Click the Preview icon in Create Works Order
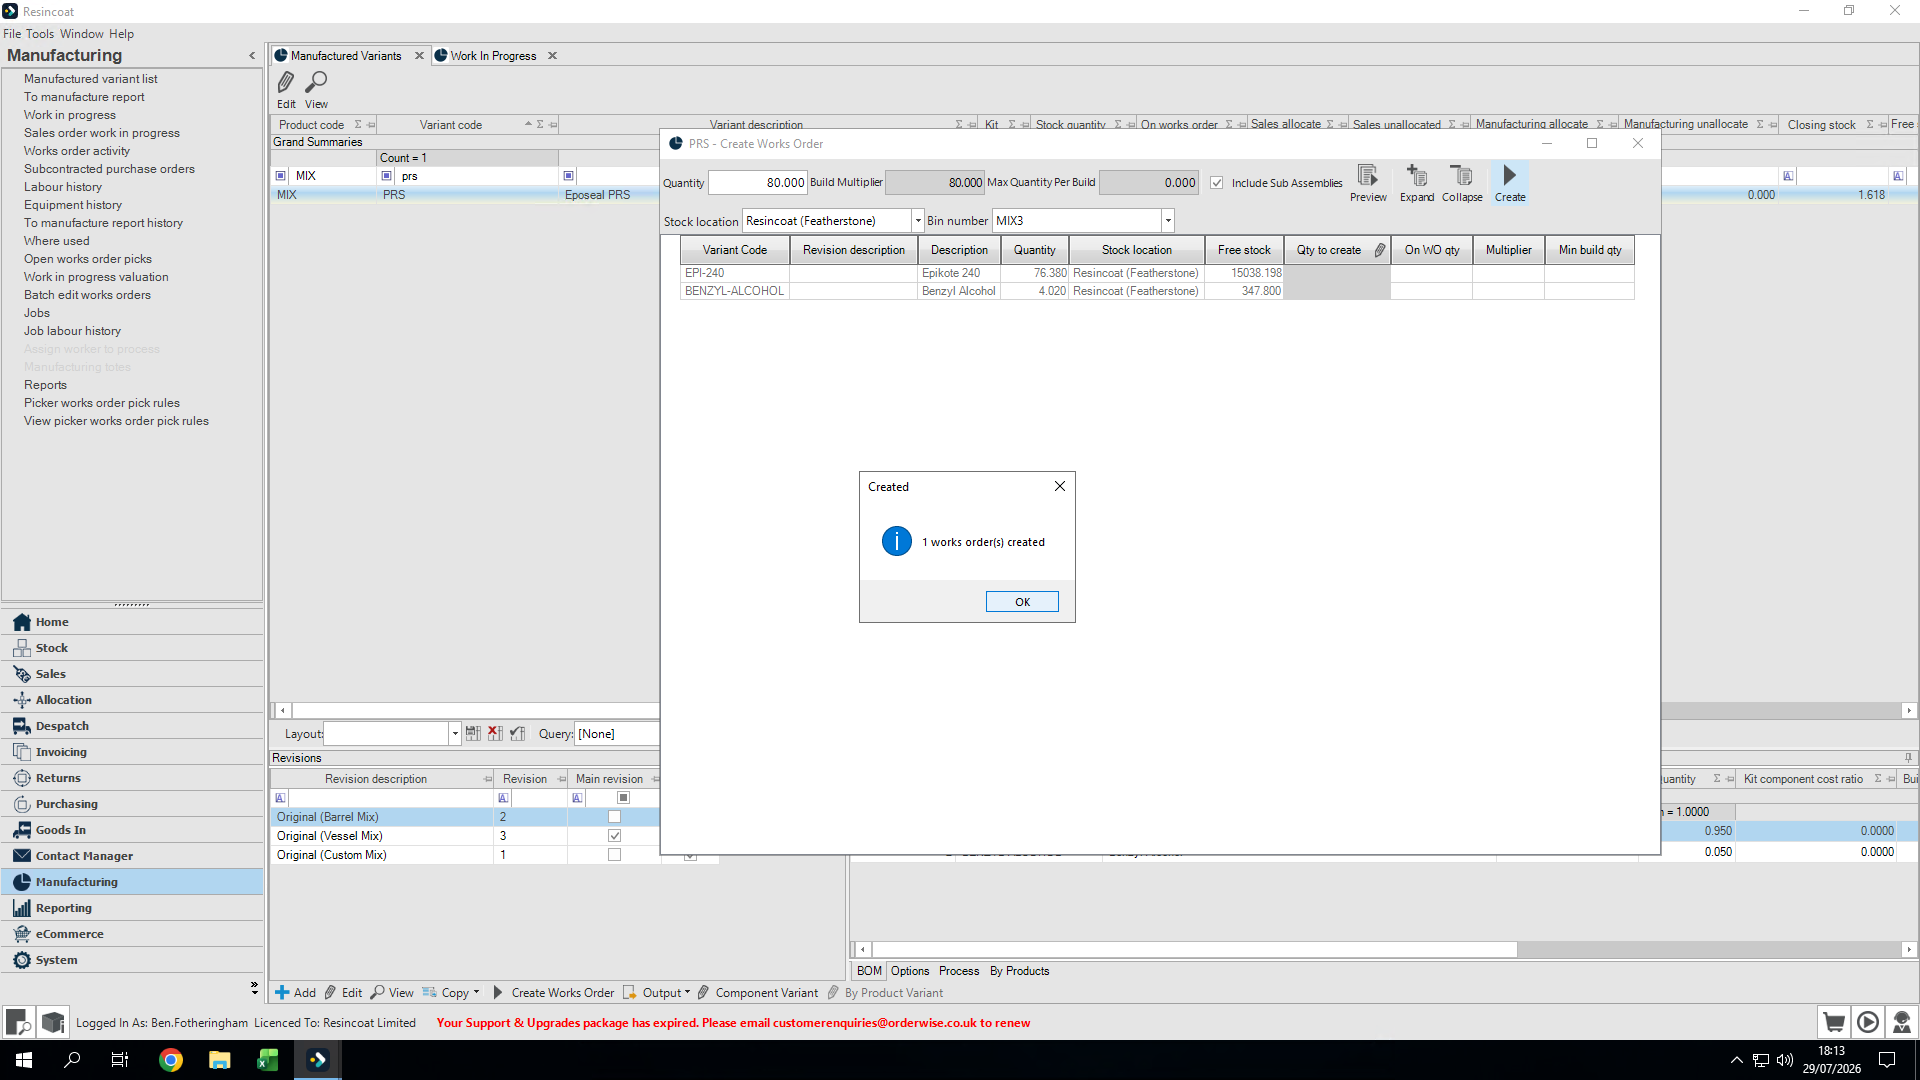Screen dimensions: 1920x1080 tap(1368, 183)
